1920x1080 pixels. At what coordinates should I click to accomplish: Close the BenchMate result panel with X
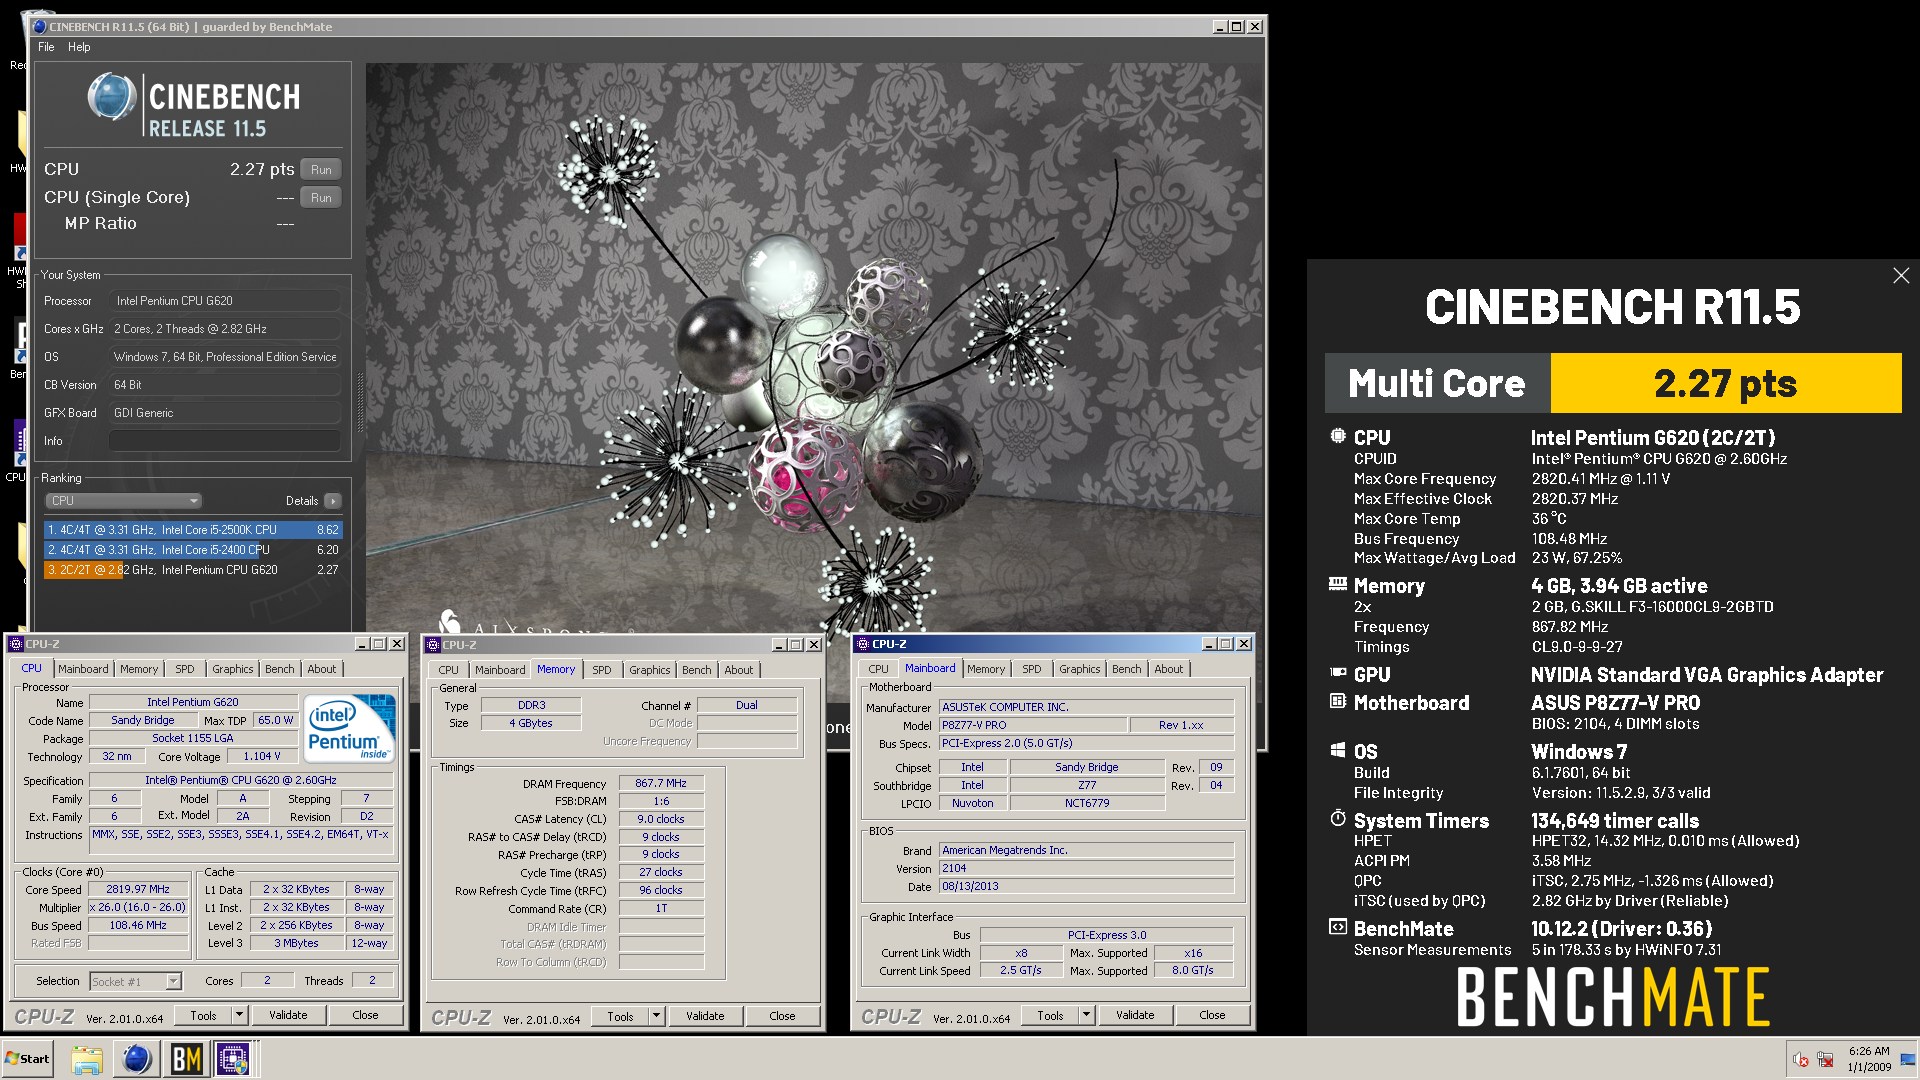1901,276
